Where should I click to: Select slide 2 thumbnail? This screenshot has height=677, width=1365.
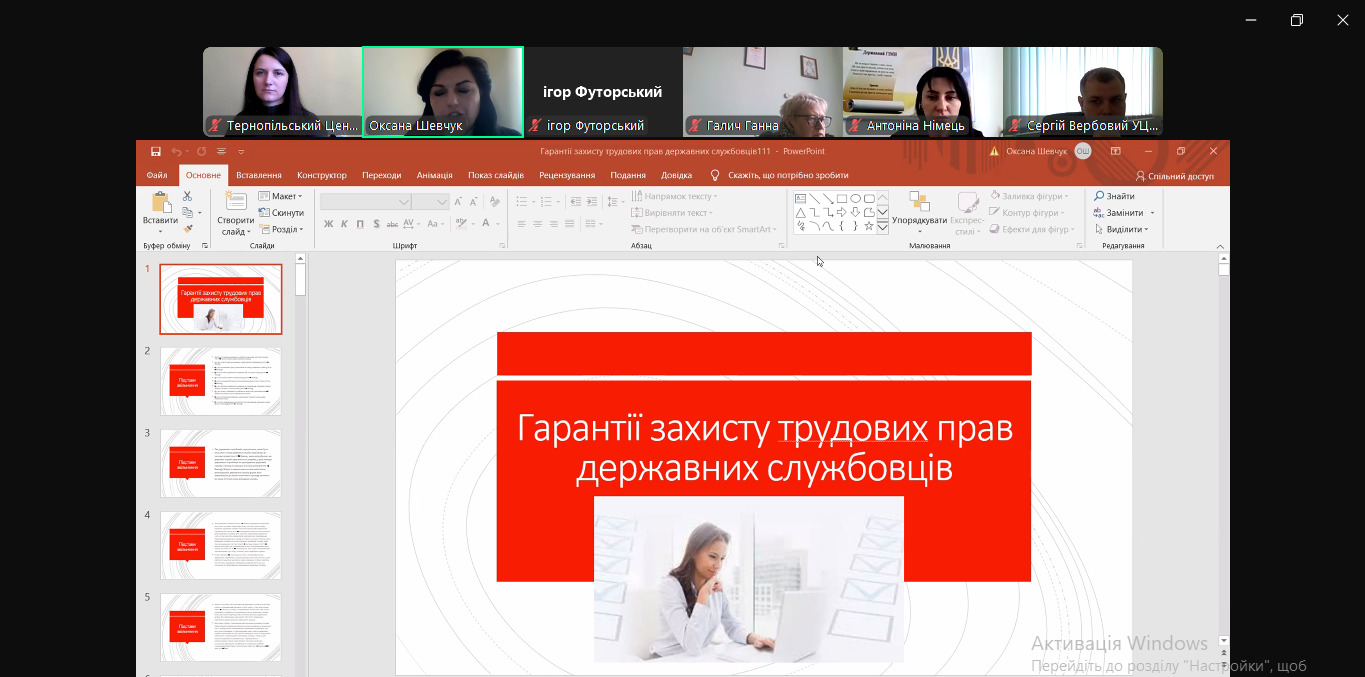pyautogui.click(x=221, y=381)
